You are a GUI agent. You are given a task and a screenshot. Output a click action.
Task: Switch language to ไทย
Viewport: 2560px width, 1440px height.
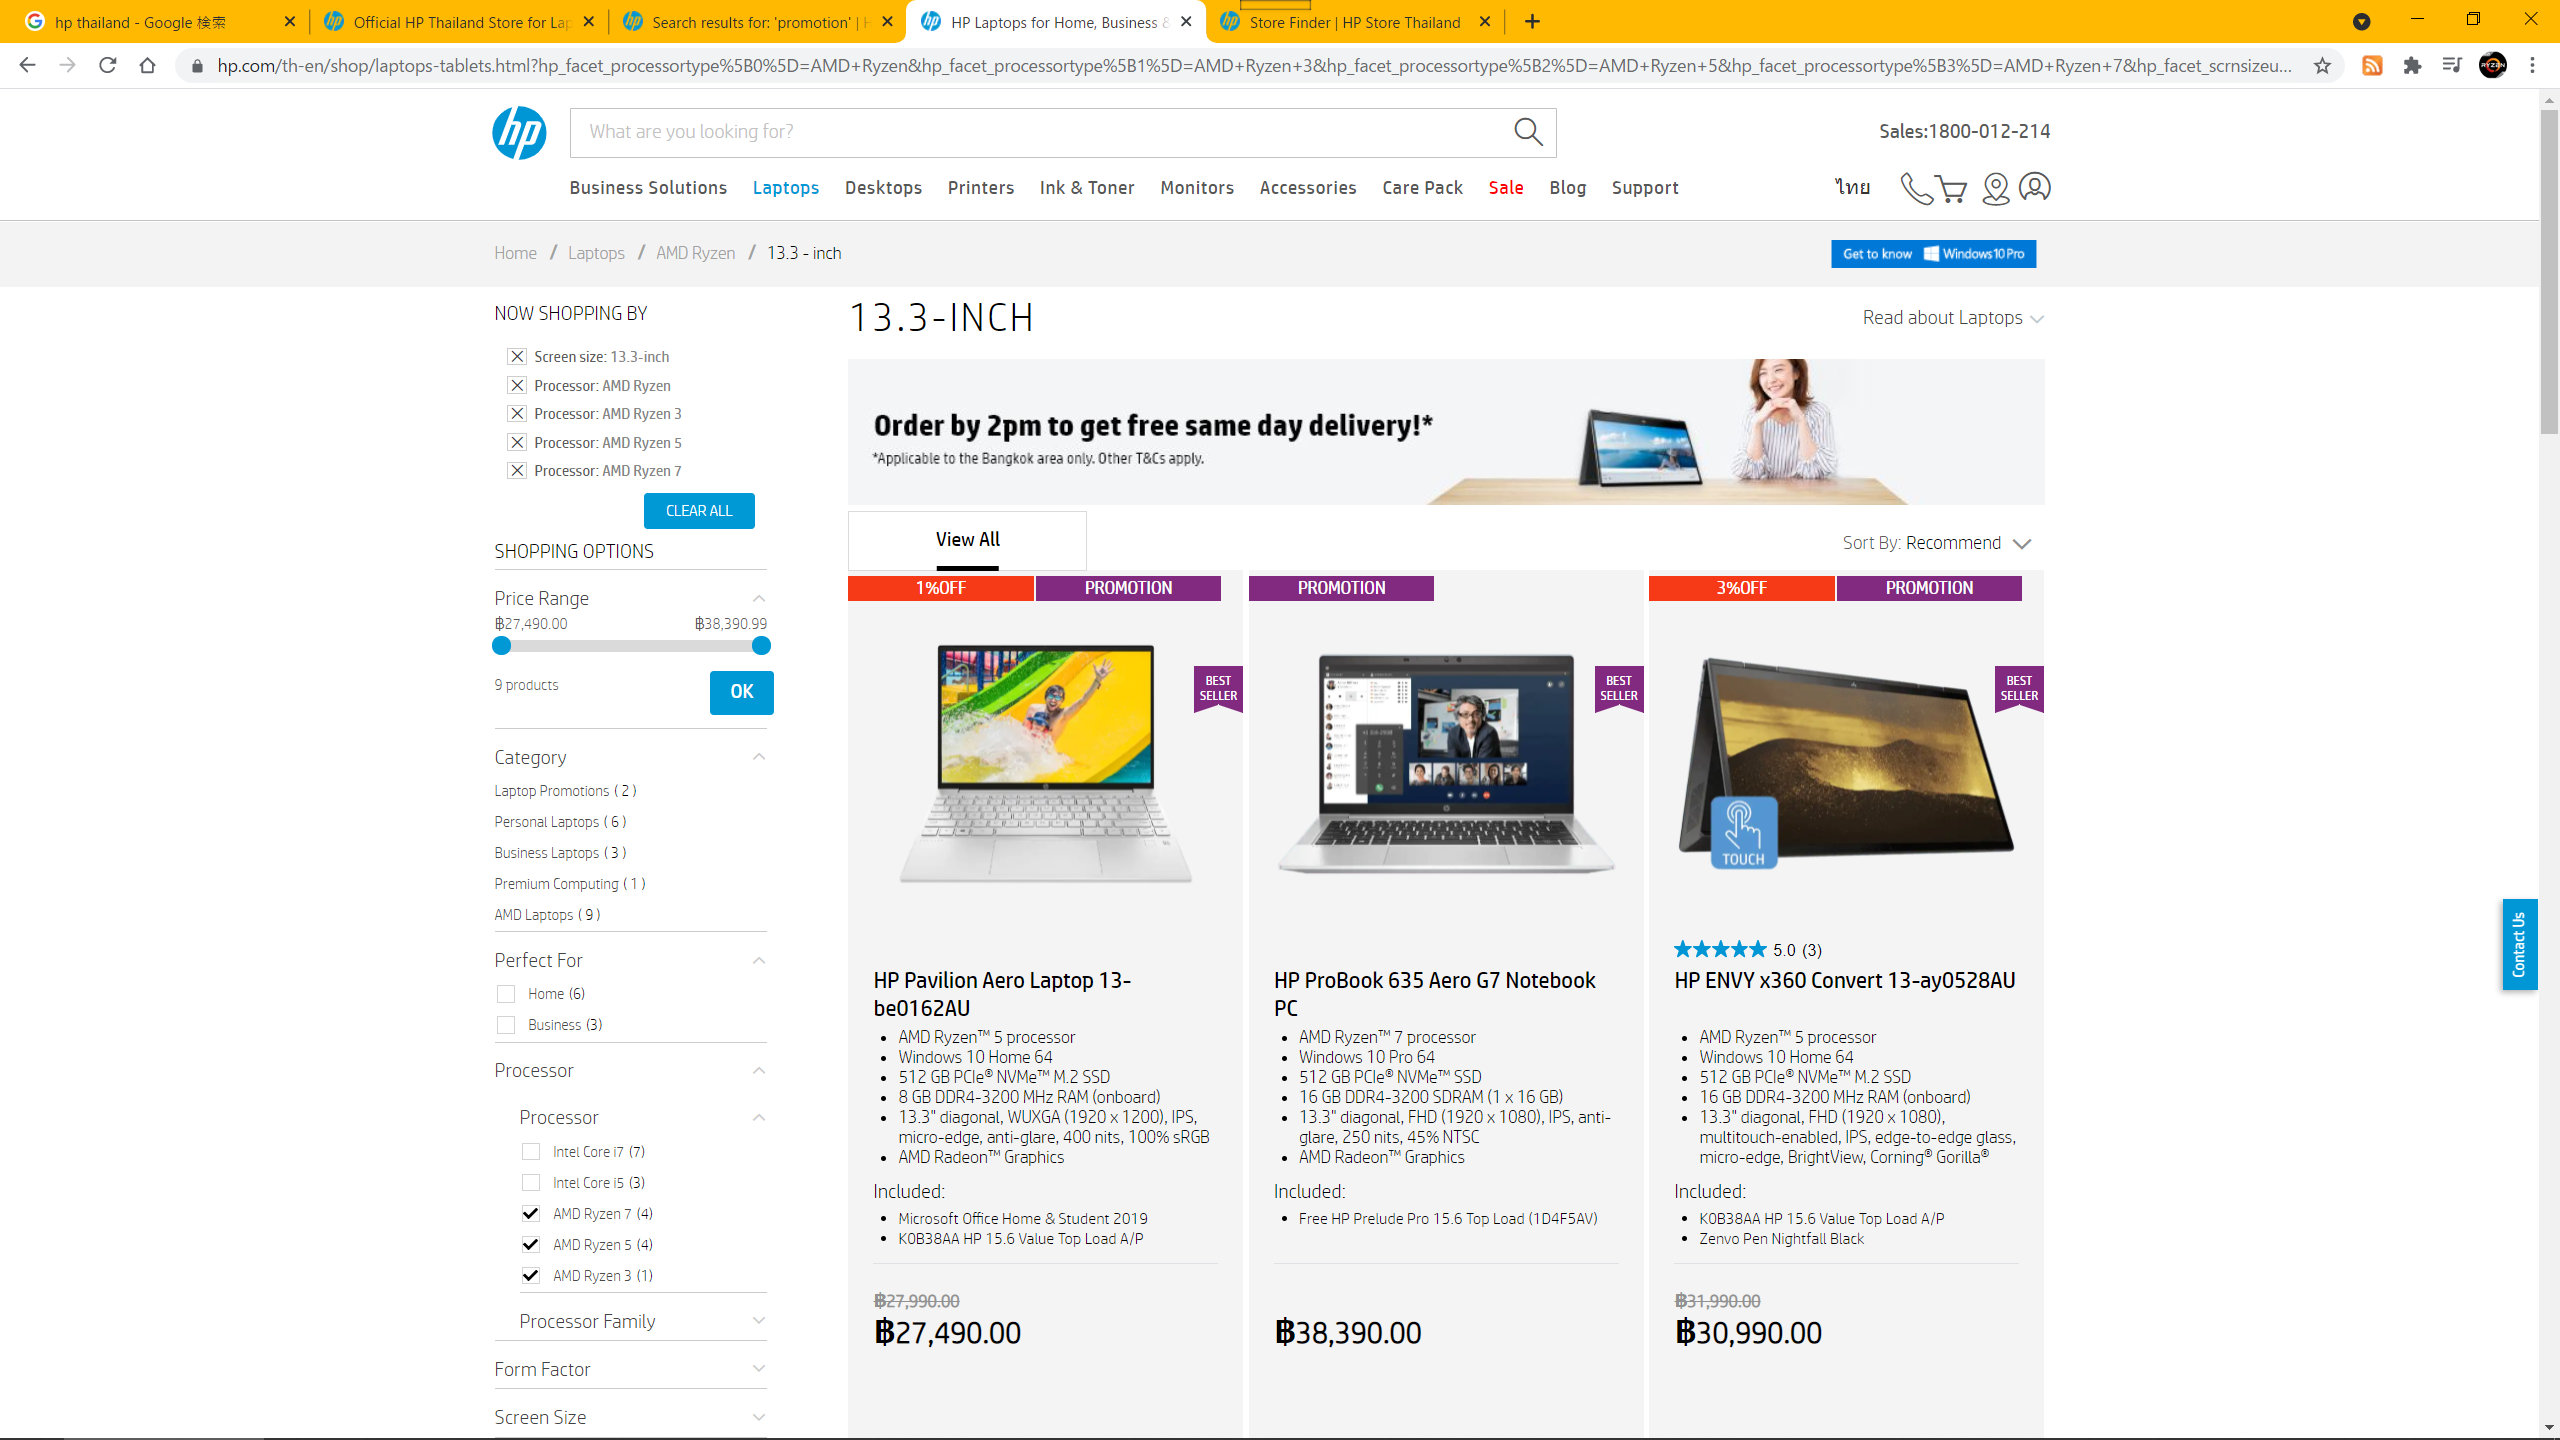[x=1852, y=187]
